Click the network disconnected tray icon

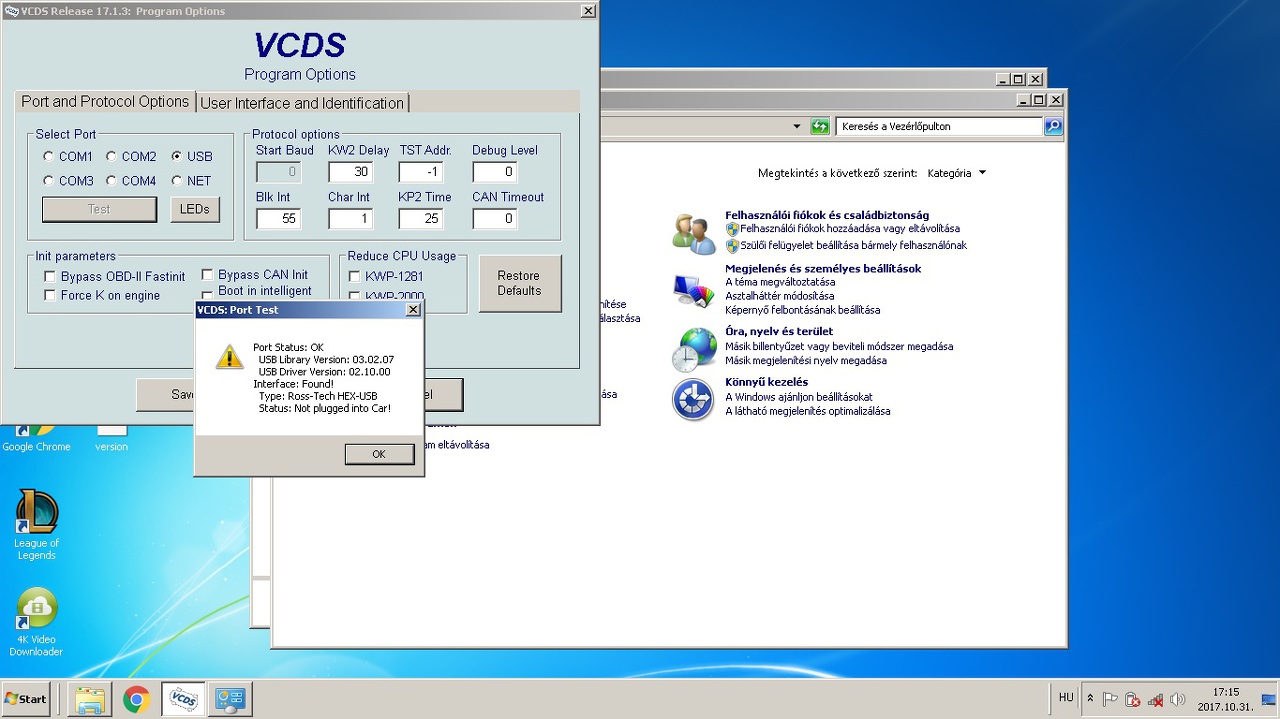(x=1155, y=699)
